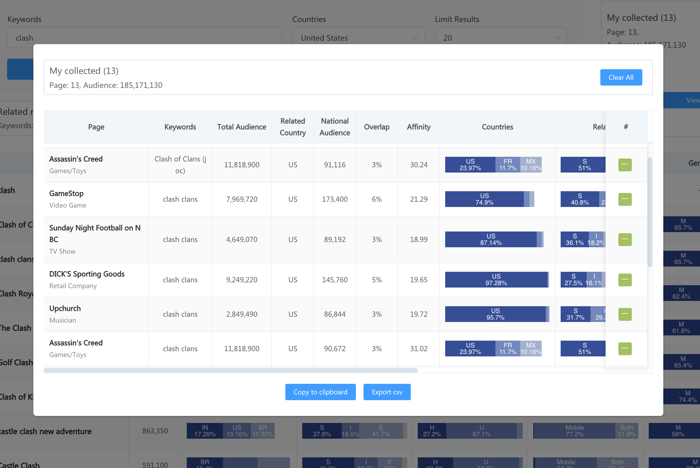The width and height of the screenshot is (700, 468).
Task: Click Upchurch US 95.7% country bar
Action: [x=495, y=314]
